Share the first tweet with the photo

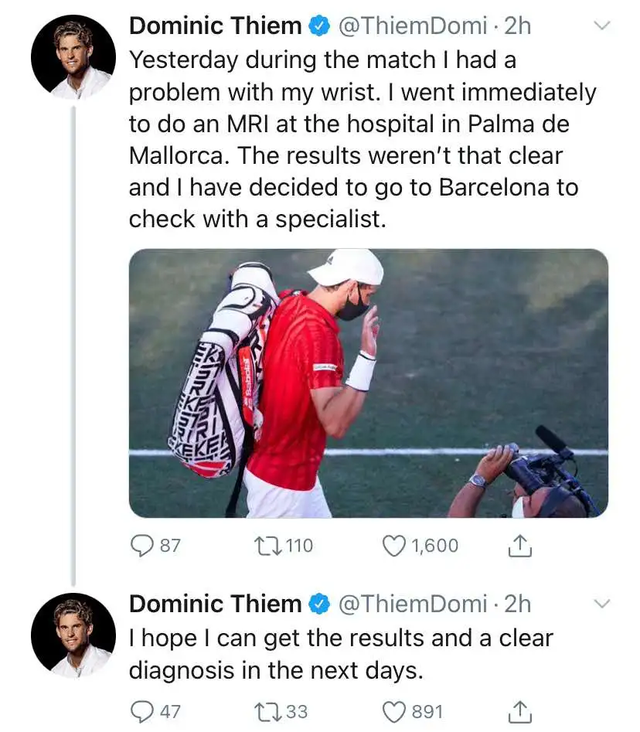tap(520, 546)
